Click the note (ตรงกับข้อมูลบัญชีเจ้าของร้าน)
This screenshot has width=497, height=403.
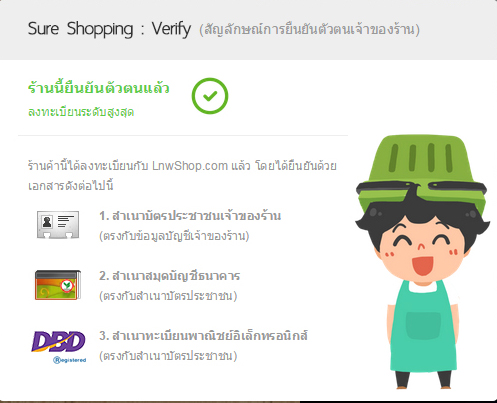click(174, 236)
